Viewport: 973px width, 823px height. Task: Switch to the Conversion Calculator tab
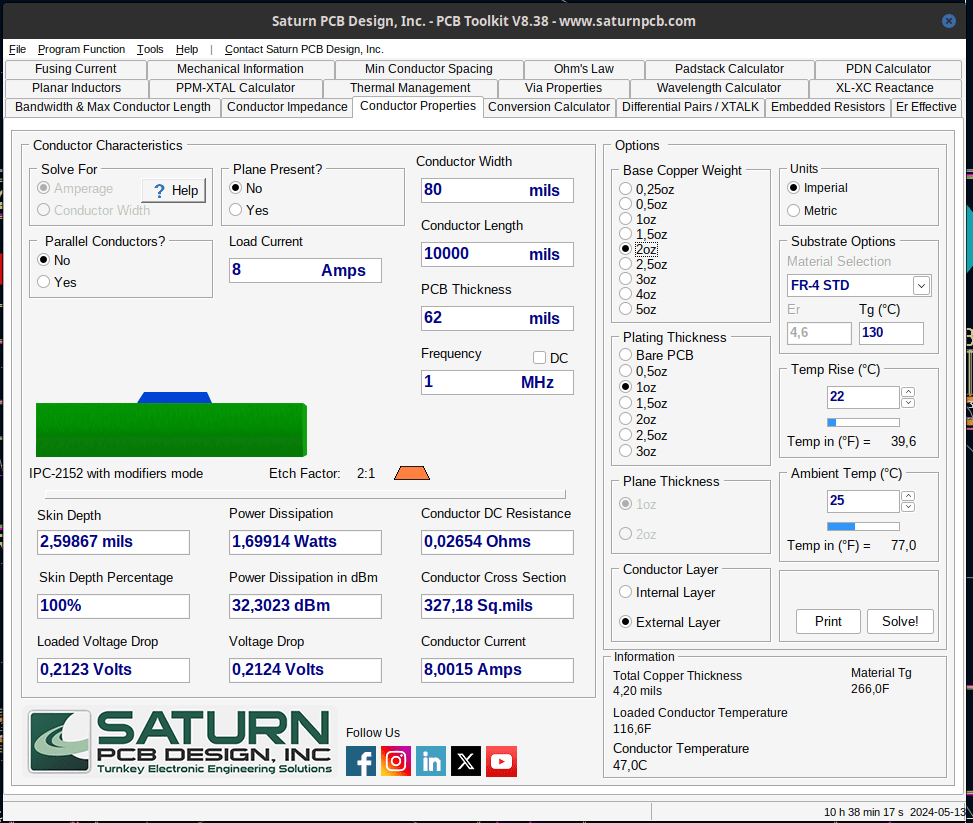549,107
